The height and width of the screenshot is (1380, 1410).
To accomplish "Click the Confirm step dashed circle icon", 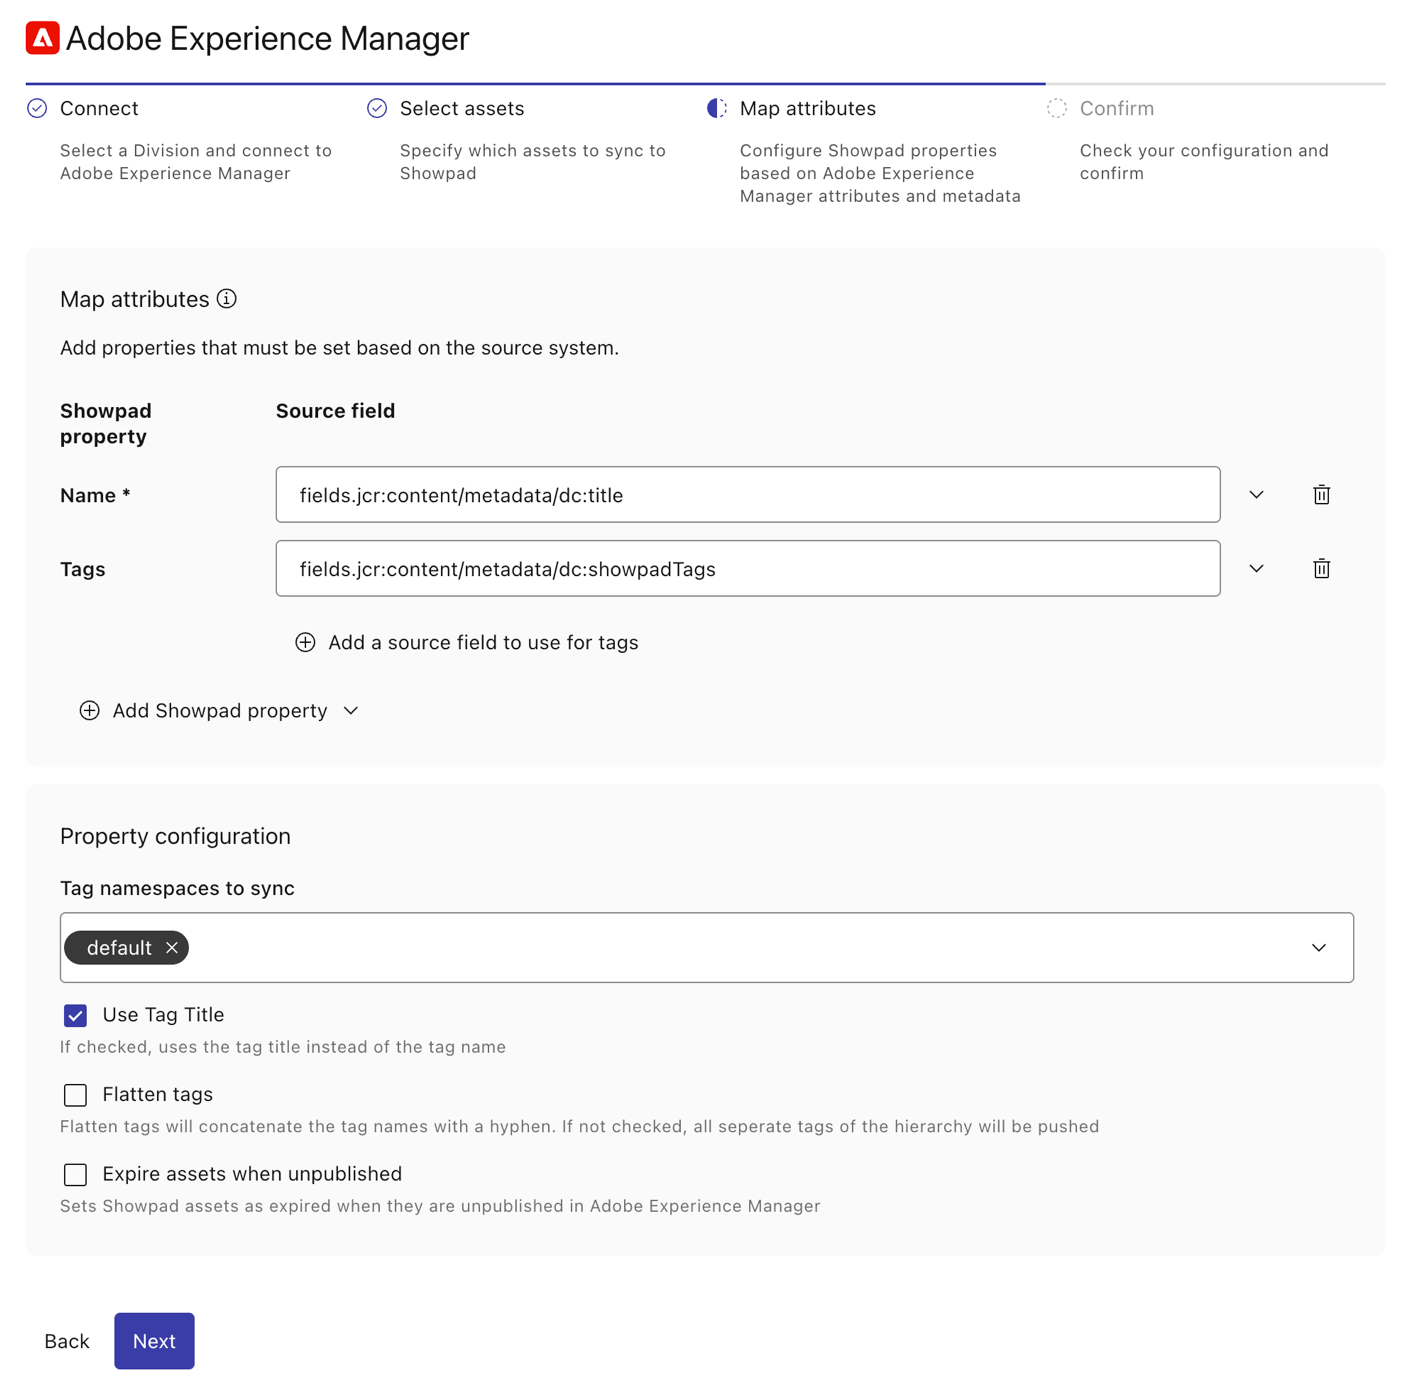I will (1057, 109).
